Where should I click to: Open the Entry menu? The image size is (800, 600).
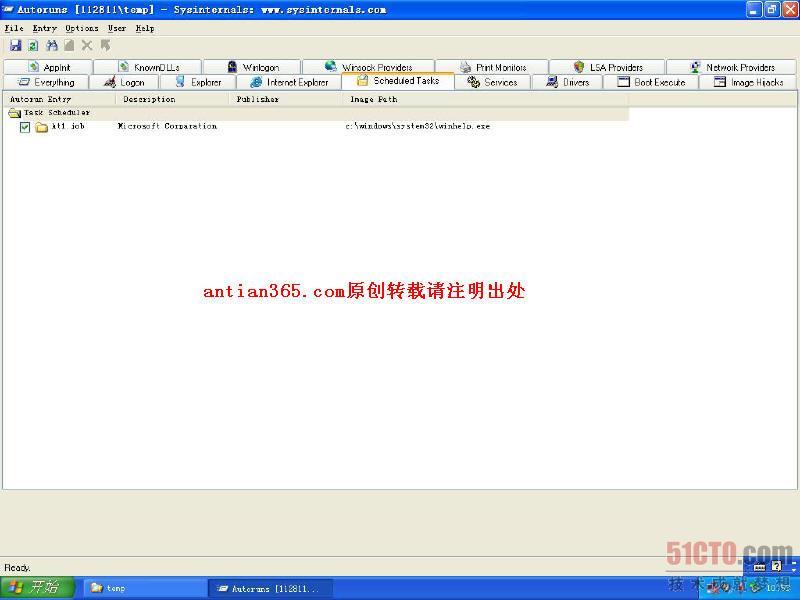(x=44, y=28)
